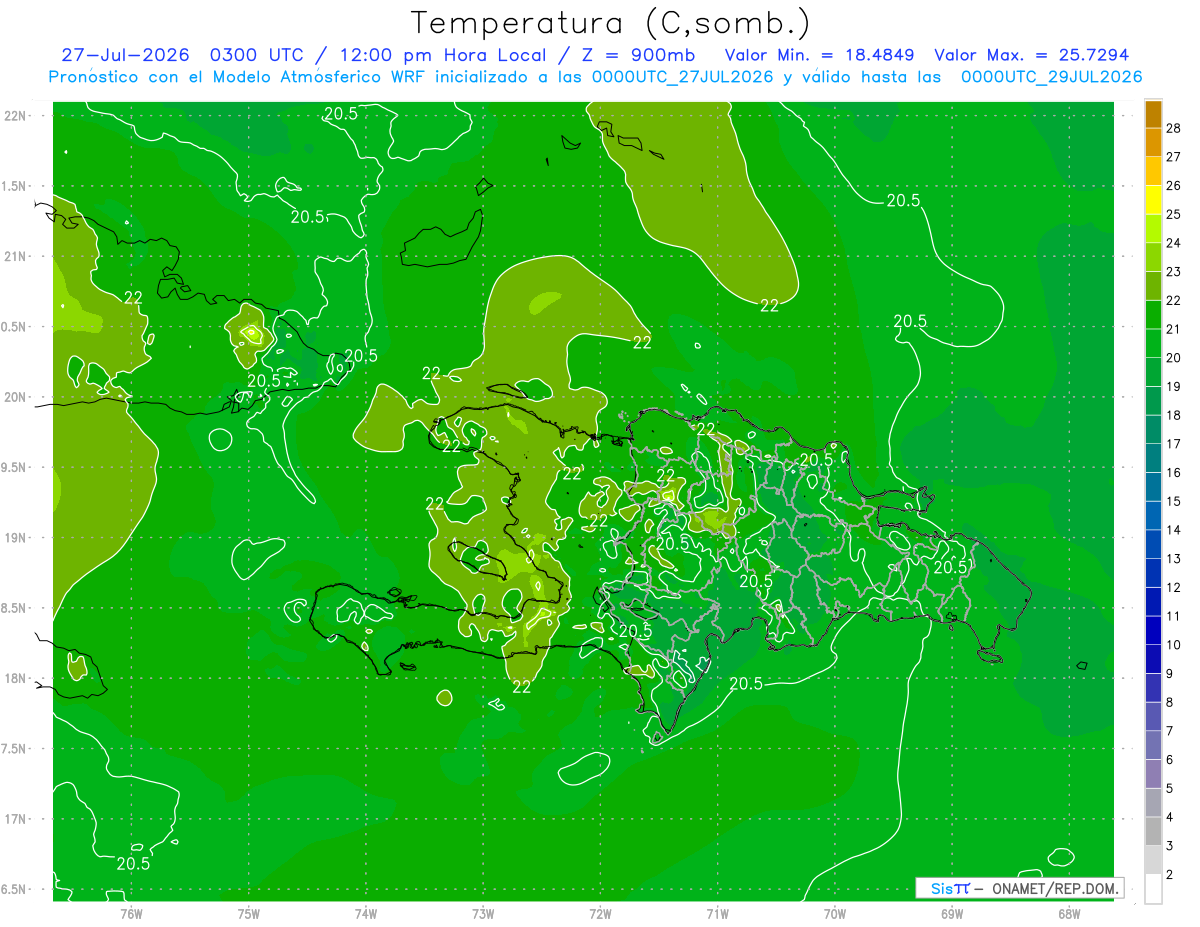
Task: Pick the purple swatch between 5 and 6
Action: [x=1153, y=774]
